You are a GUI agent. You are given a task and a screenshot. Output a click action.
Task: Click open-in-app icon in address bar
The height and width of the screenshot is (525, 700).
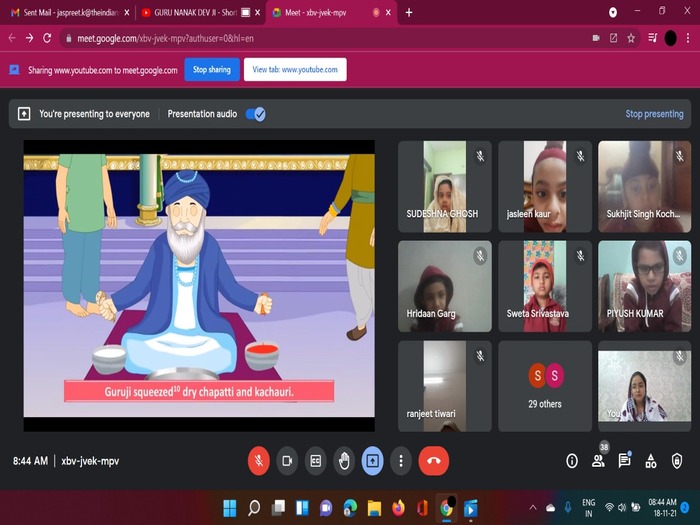[613, 38]
